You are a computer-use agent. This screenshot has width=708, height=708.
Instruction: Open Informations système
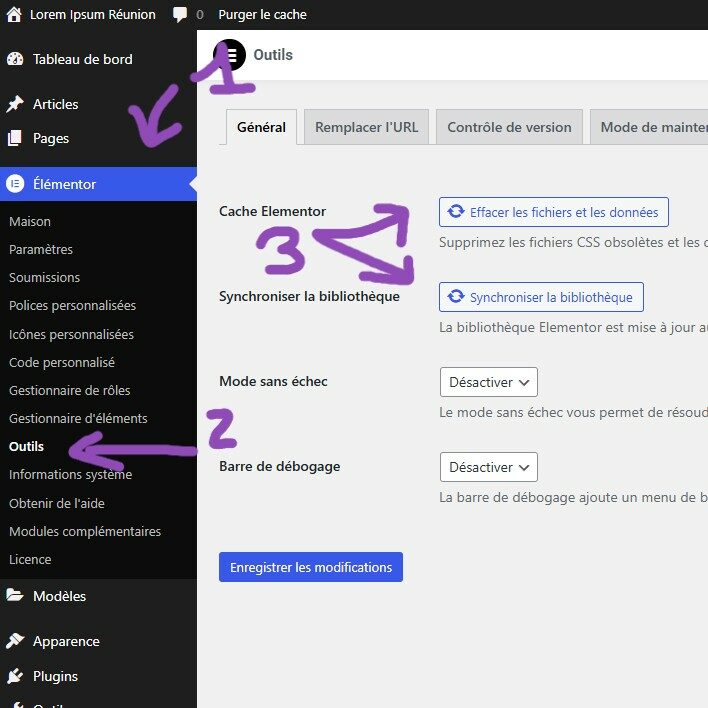pyautogui.click(x=70, y=475)
